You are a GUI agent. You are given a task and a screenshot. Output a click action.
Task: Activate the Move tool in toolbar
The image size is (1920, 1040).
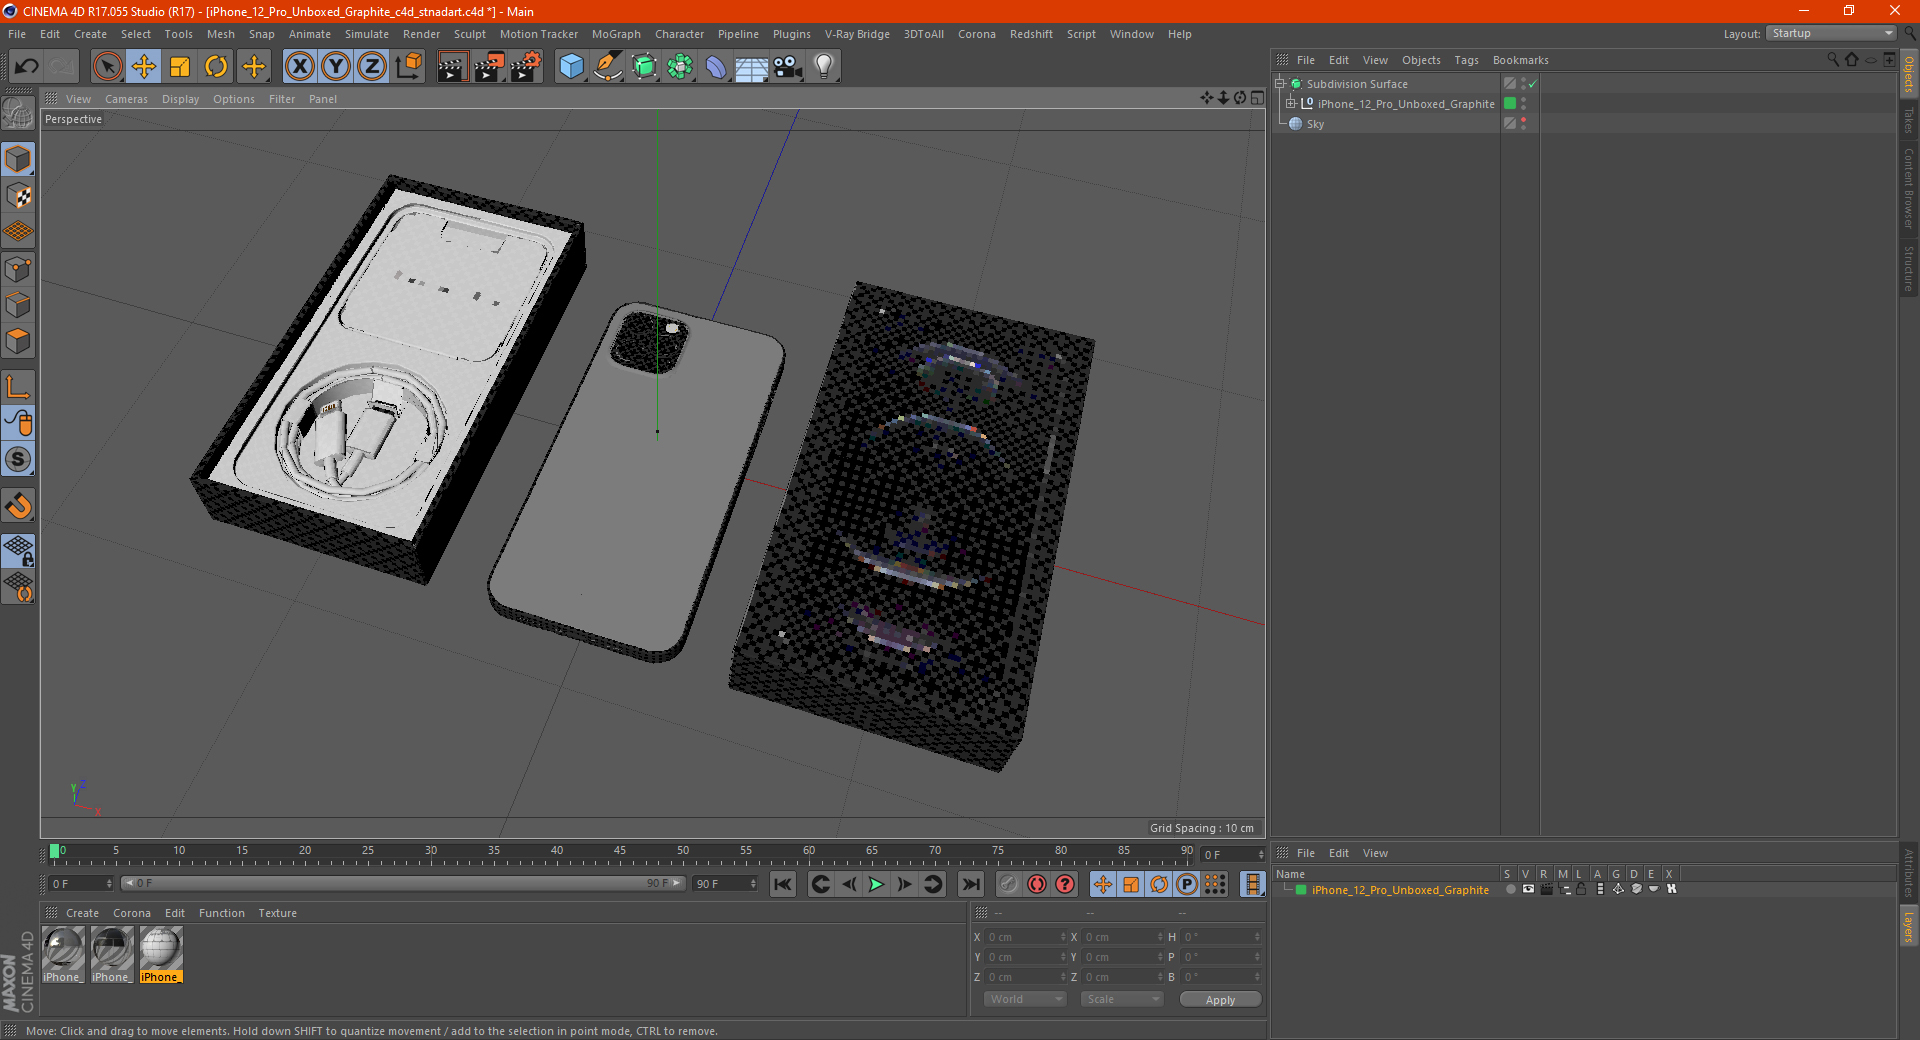144,67
